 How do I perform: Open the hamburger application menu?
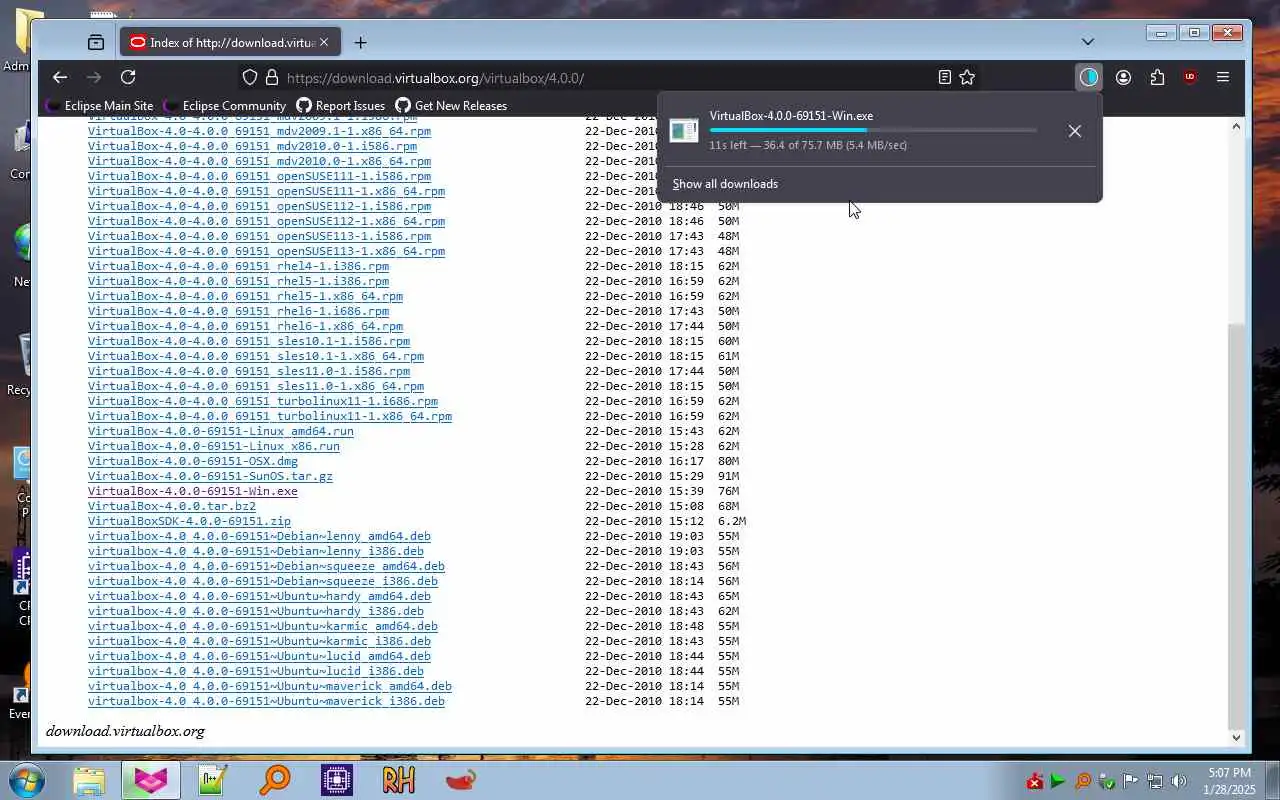click(x=1222, y=77)
